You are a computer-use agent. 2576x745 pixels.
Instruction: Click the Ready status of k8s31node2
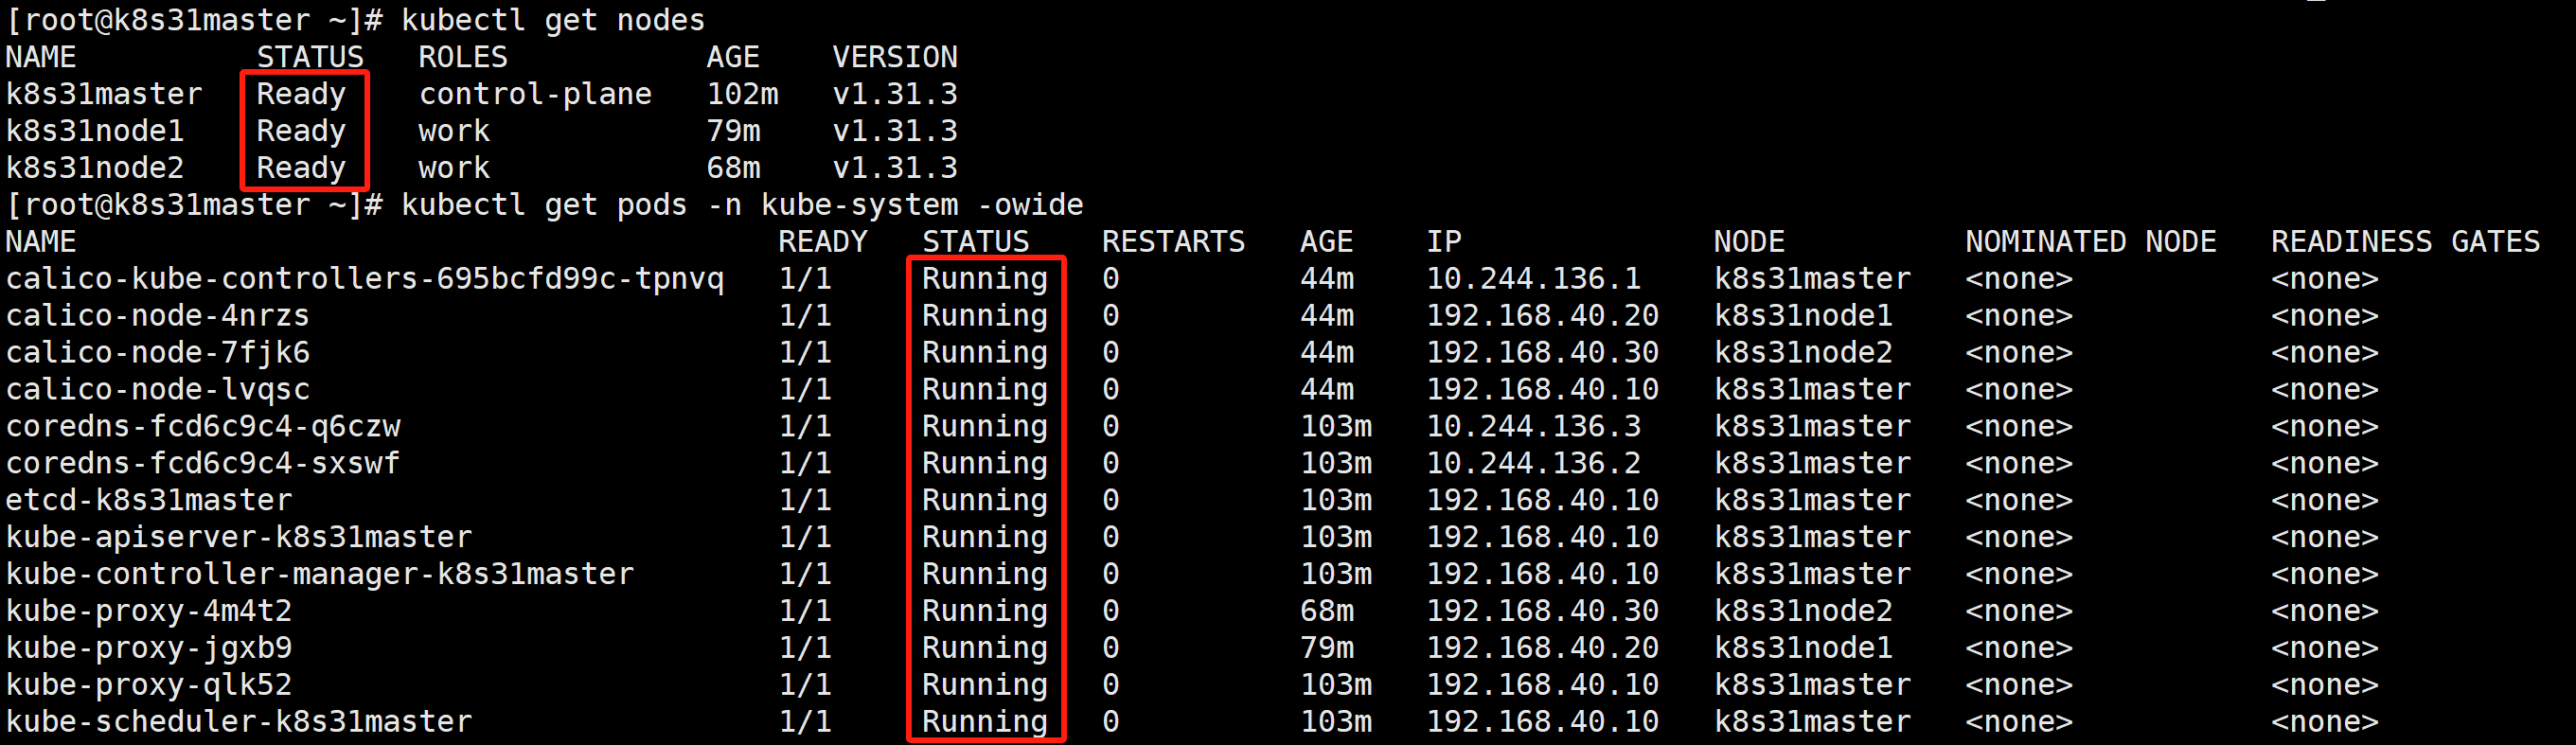tap(301, 168)
